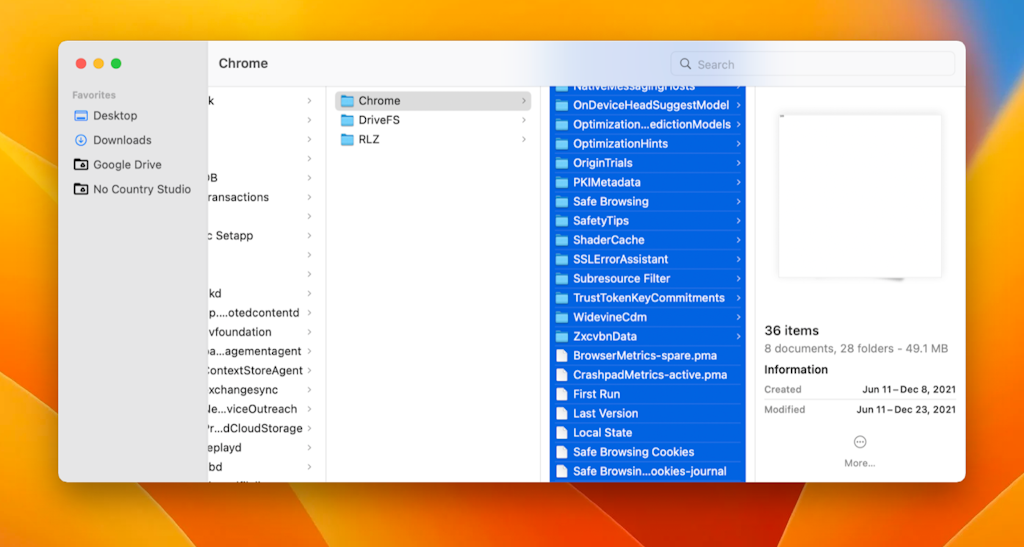Click the Created date value

tap(908, 390)
